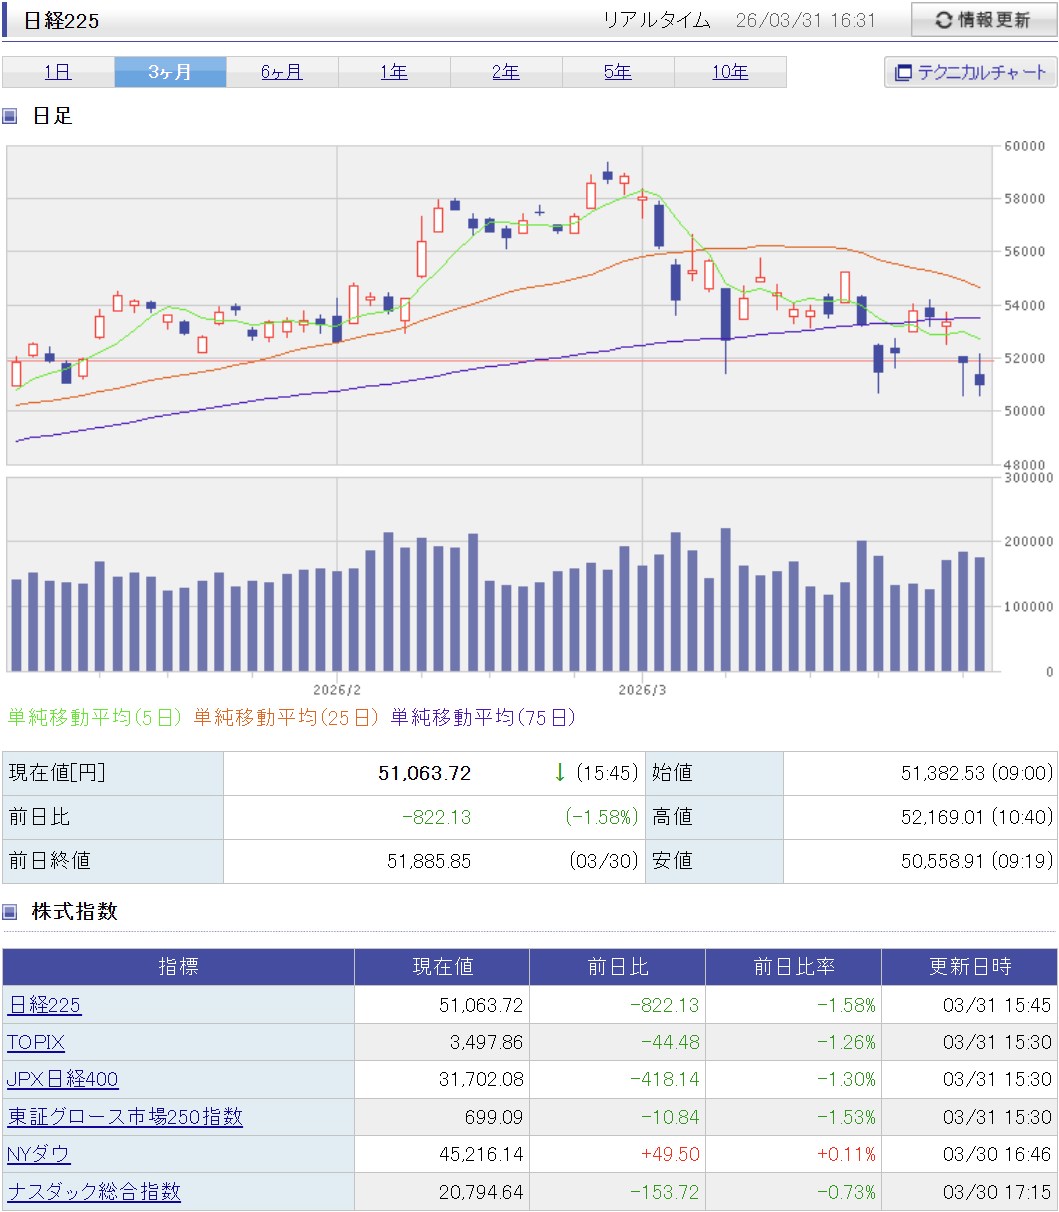This screenshot has width=1059, height=1212.
Task: Show the 10年 chart period
Action: pos(730,72)
